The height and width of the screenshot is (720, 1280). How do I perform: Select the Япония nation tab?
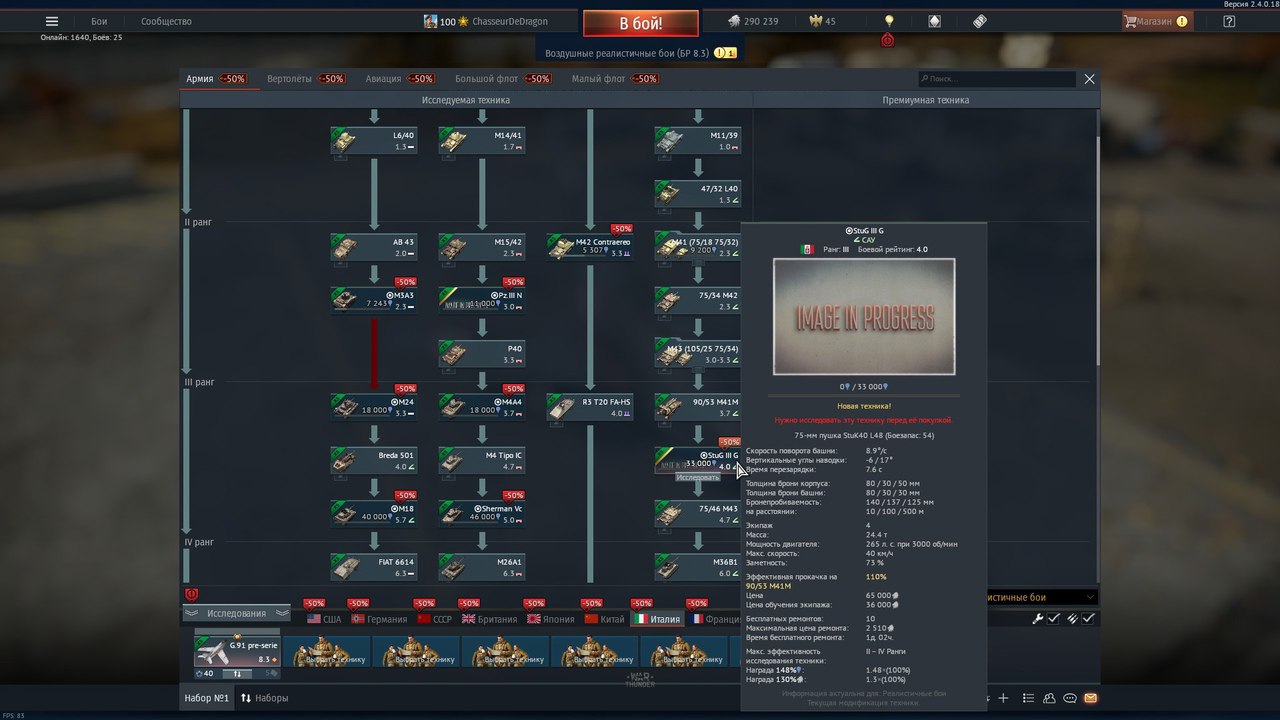551,619
